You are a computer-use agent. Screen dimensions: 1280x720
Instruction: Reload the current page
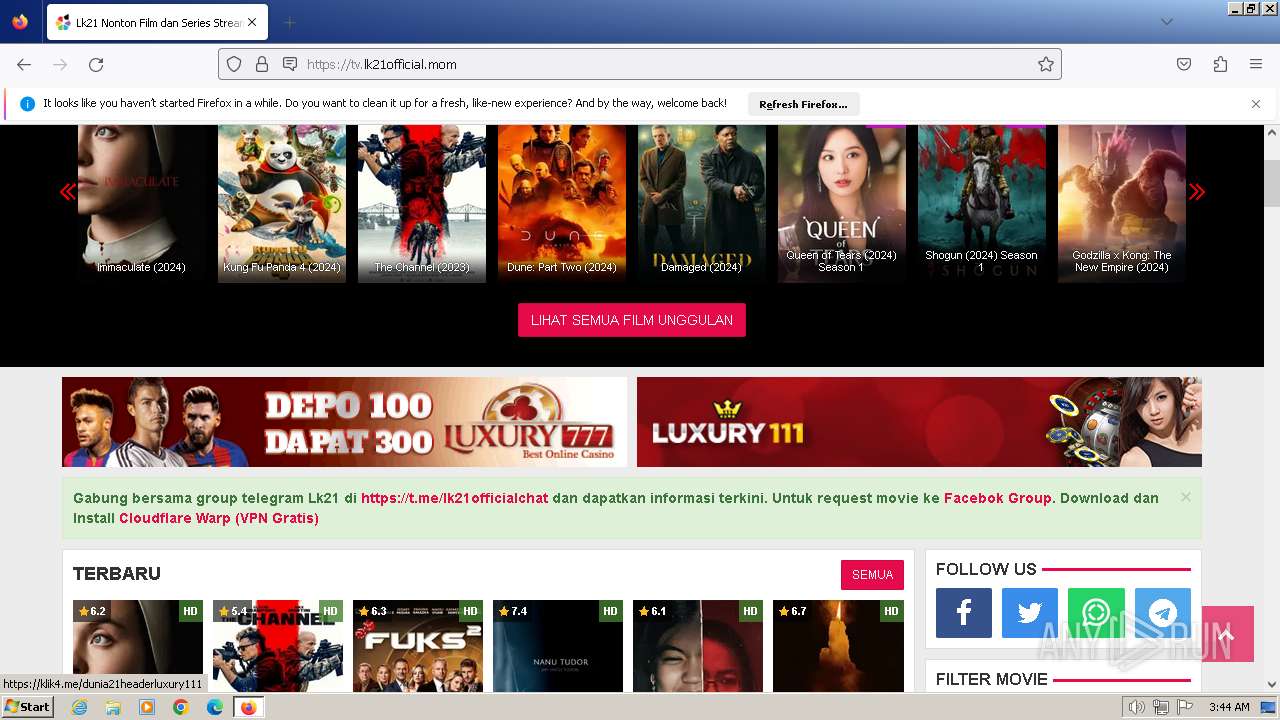click(x=96, y=64)
